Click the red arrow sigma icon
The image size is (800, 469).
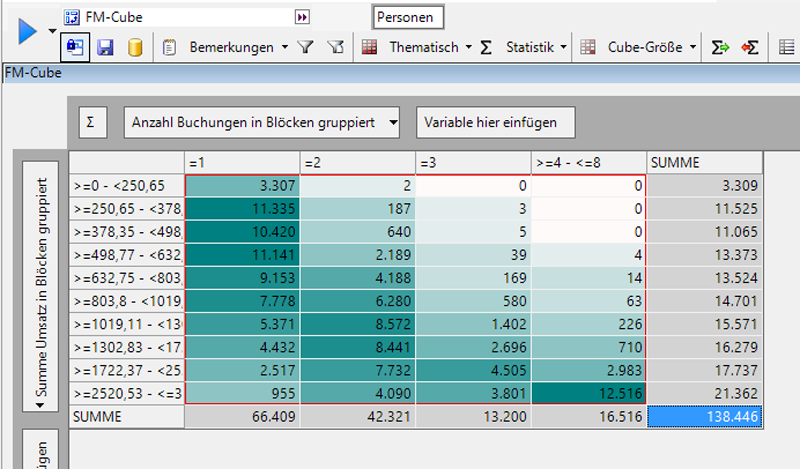tap(749, 47)
